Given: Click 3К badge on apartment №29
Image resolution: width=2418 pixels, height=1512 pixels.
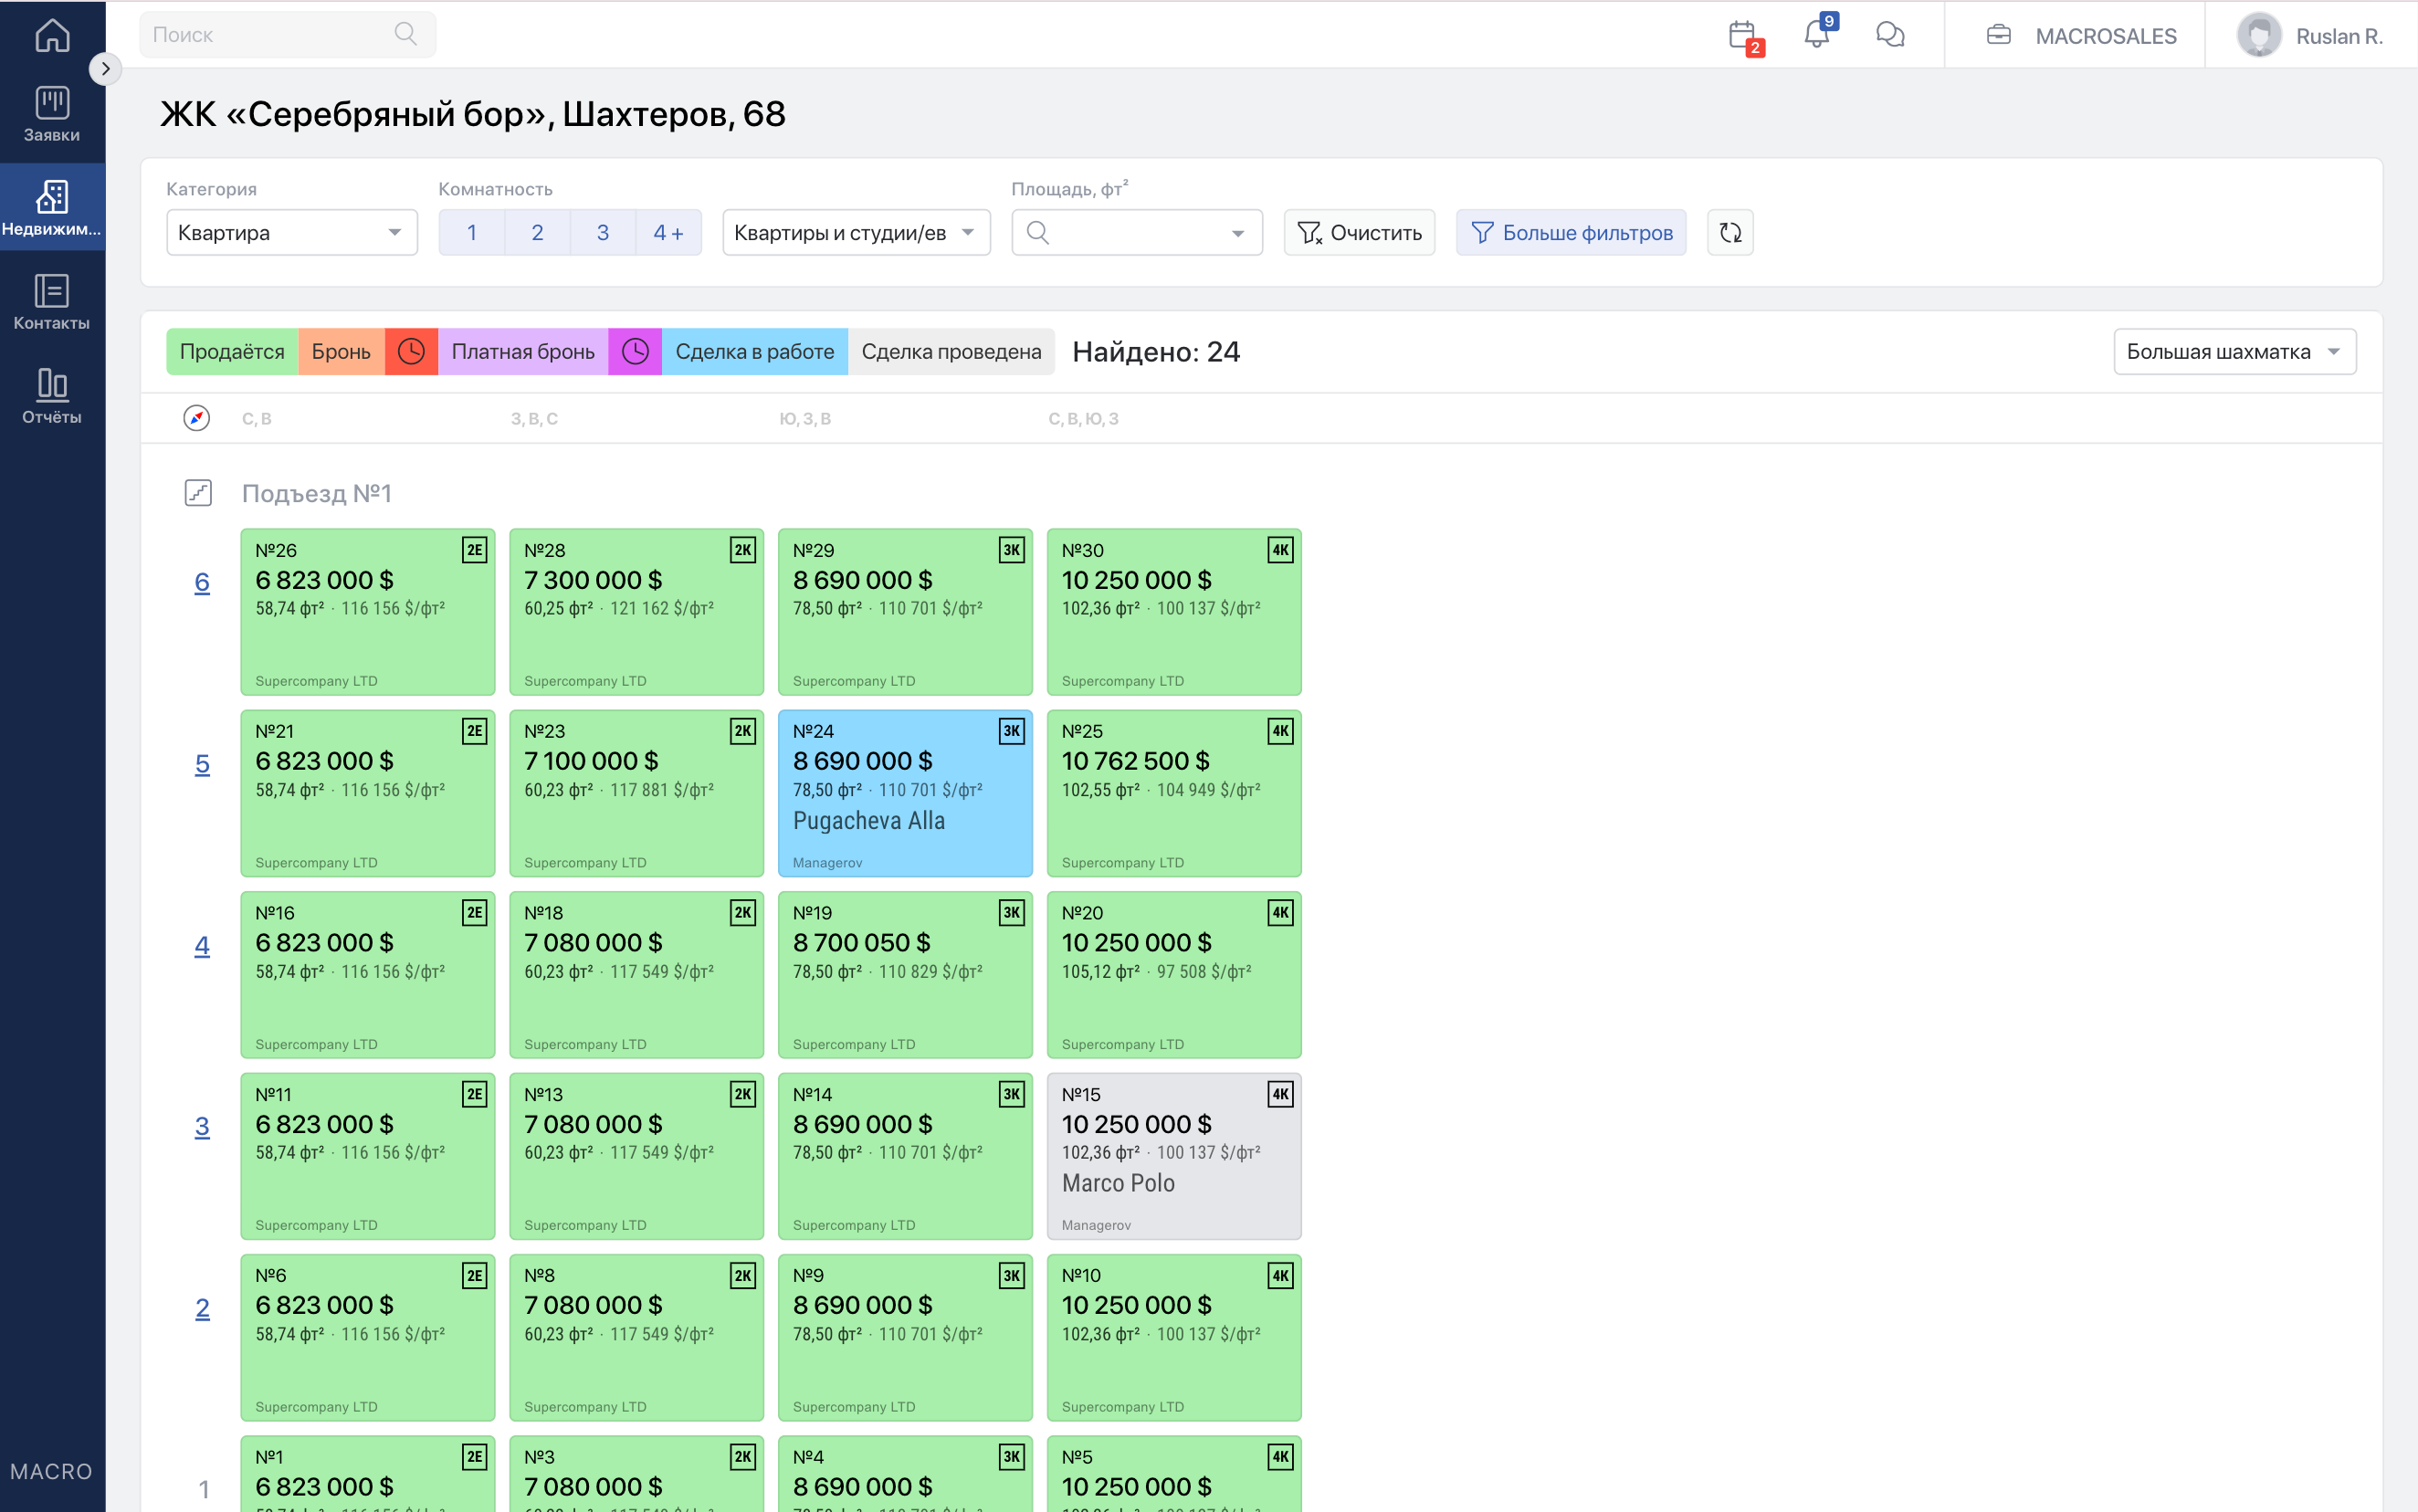Looking at the screenshot, I should tap(1012, 550).
